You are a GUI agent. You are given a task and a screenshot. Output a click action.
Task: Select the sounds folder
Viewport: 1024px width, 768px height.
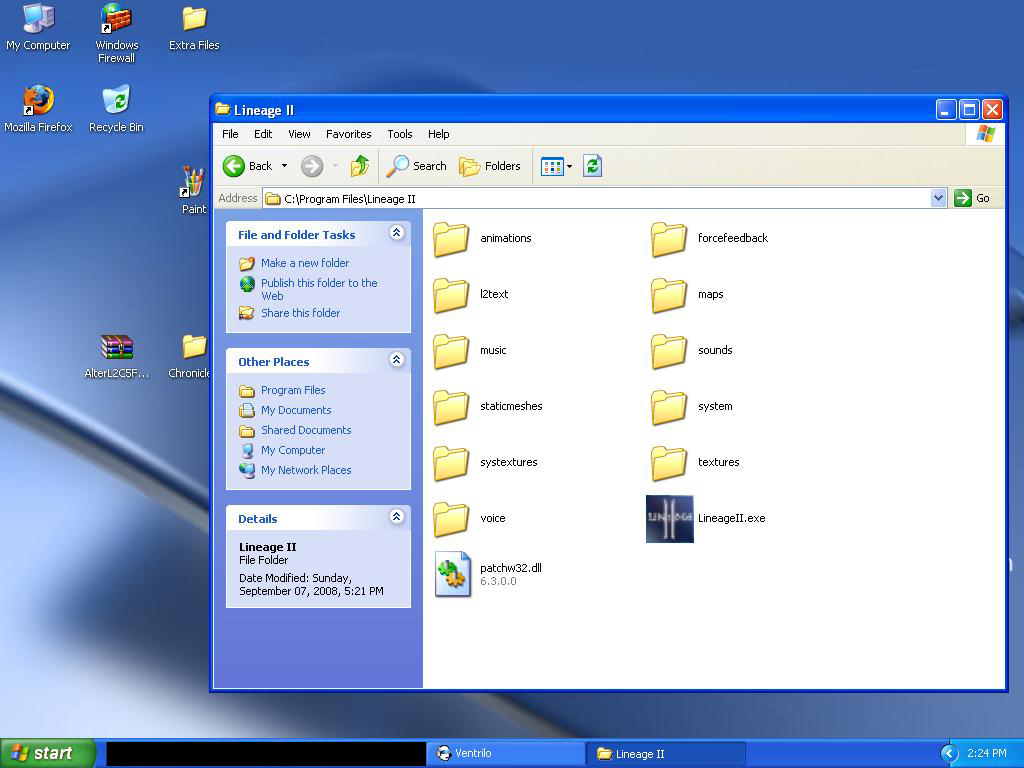[692, 351]
